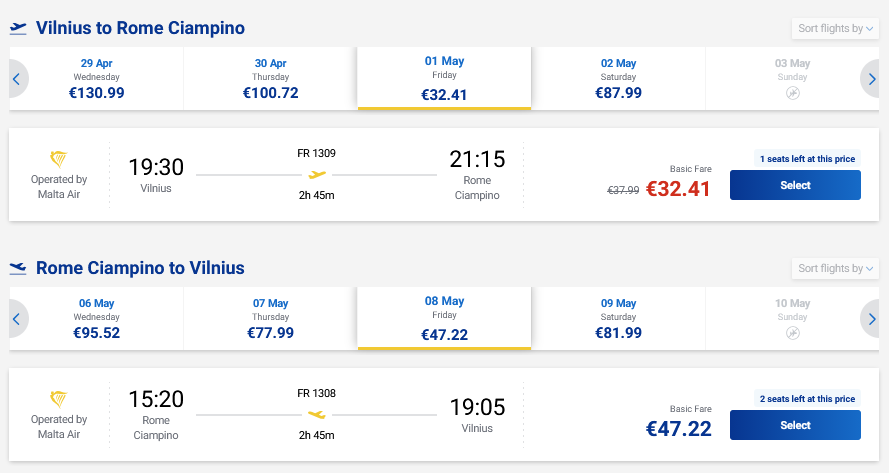The height and width of the screenshot is (473, 889).
Task: Show later outbound dates with right arrow
Action: tap(872, 79)
